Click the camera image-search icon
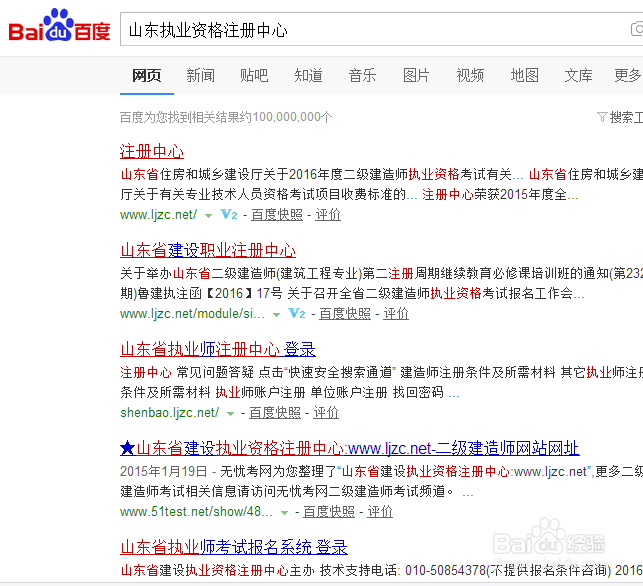The height and width of the screenshot is (586, 643). 637,29
